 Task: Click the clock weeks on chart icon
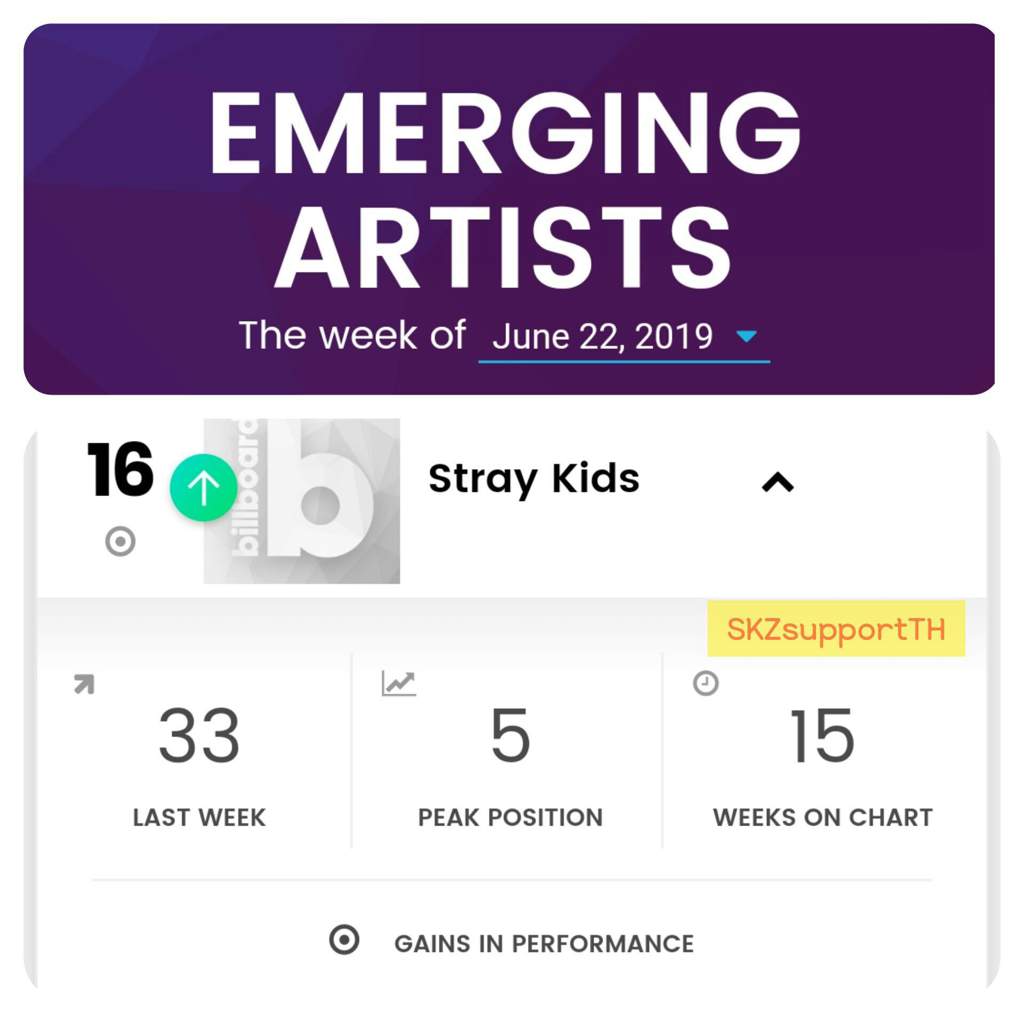705,683
